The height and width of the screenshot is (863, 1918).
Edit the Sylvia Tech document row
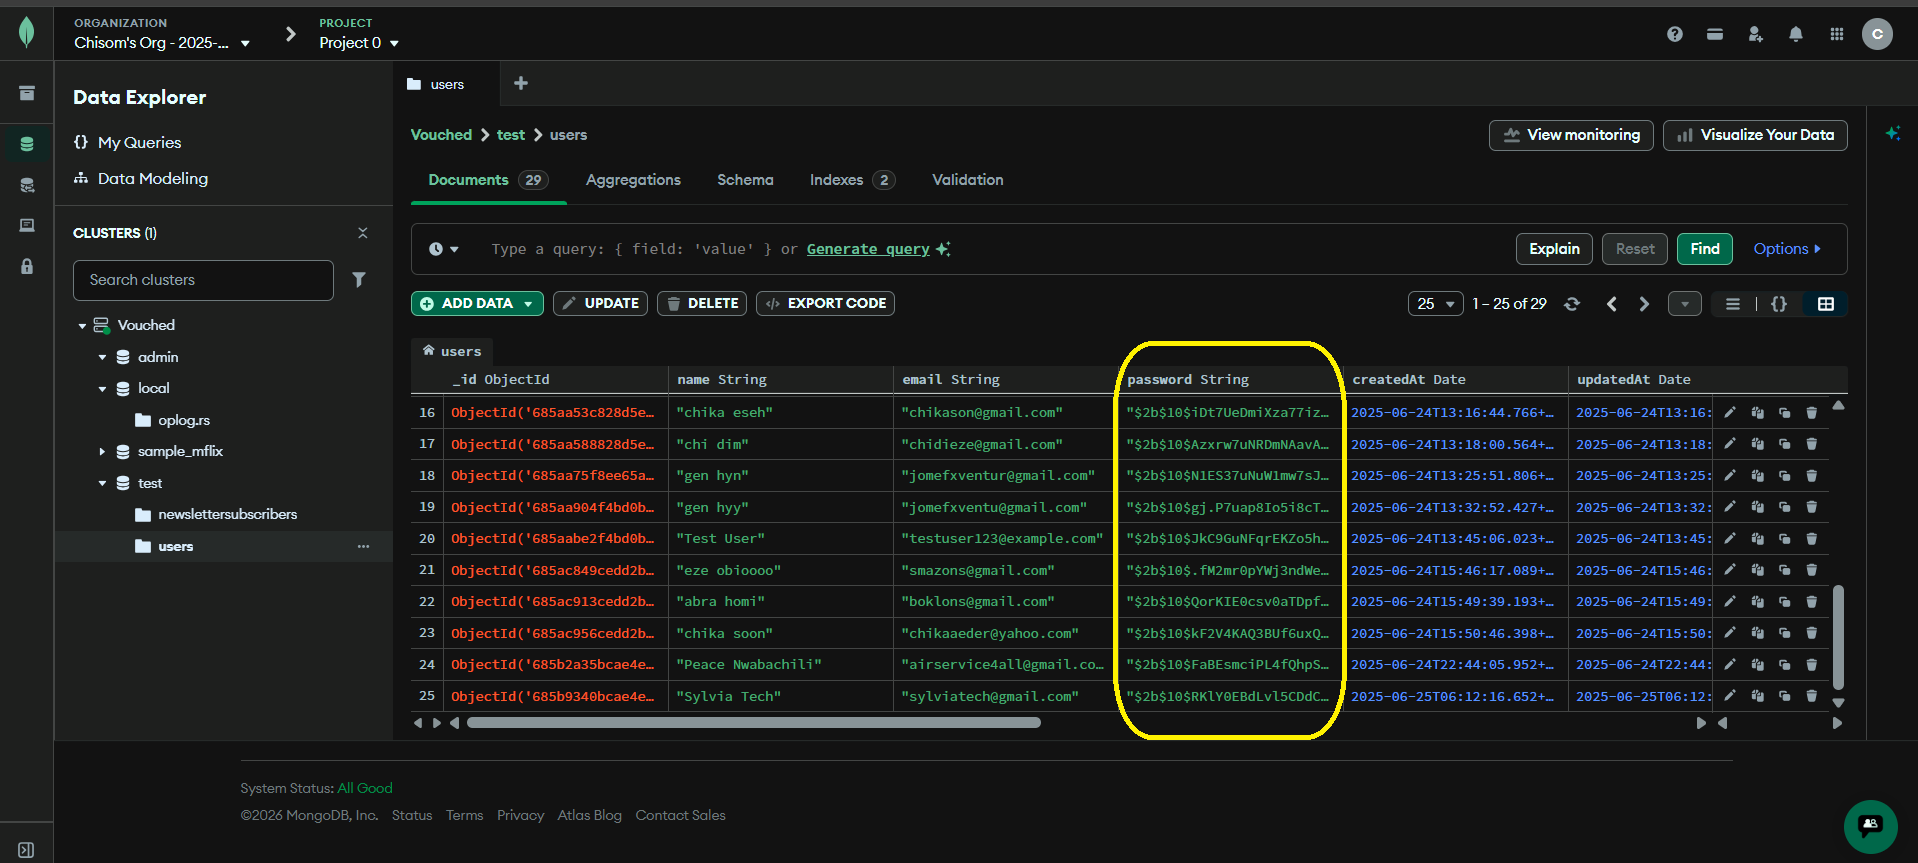click(1730, 696)
